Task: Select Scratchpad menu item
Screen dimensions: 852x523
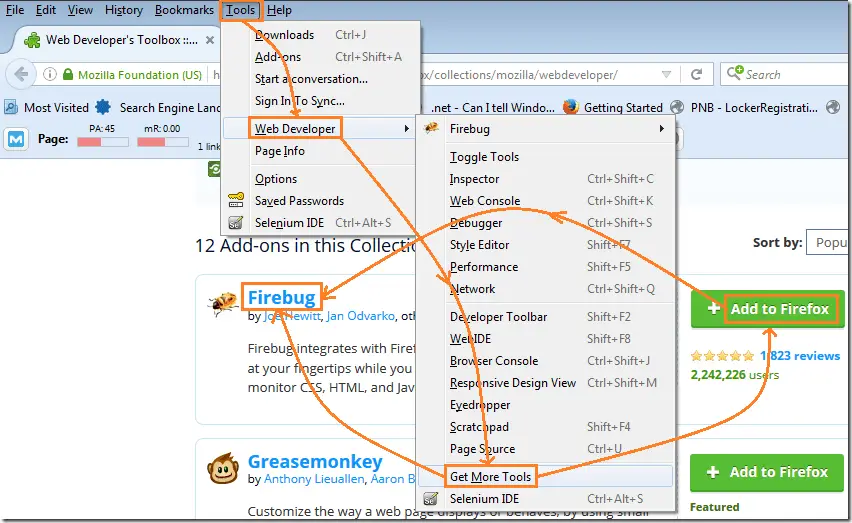Action: (x=546, y=427)
